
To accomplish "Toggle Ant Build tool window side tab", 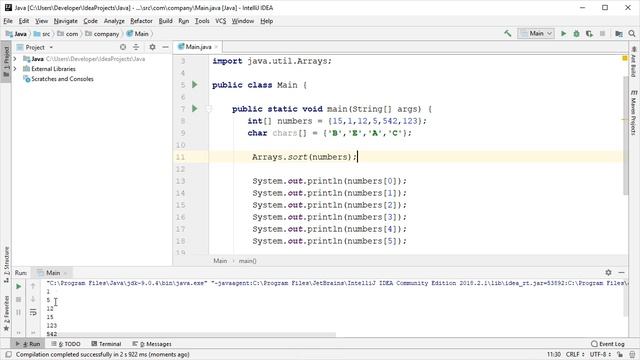I will [633, 61].
